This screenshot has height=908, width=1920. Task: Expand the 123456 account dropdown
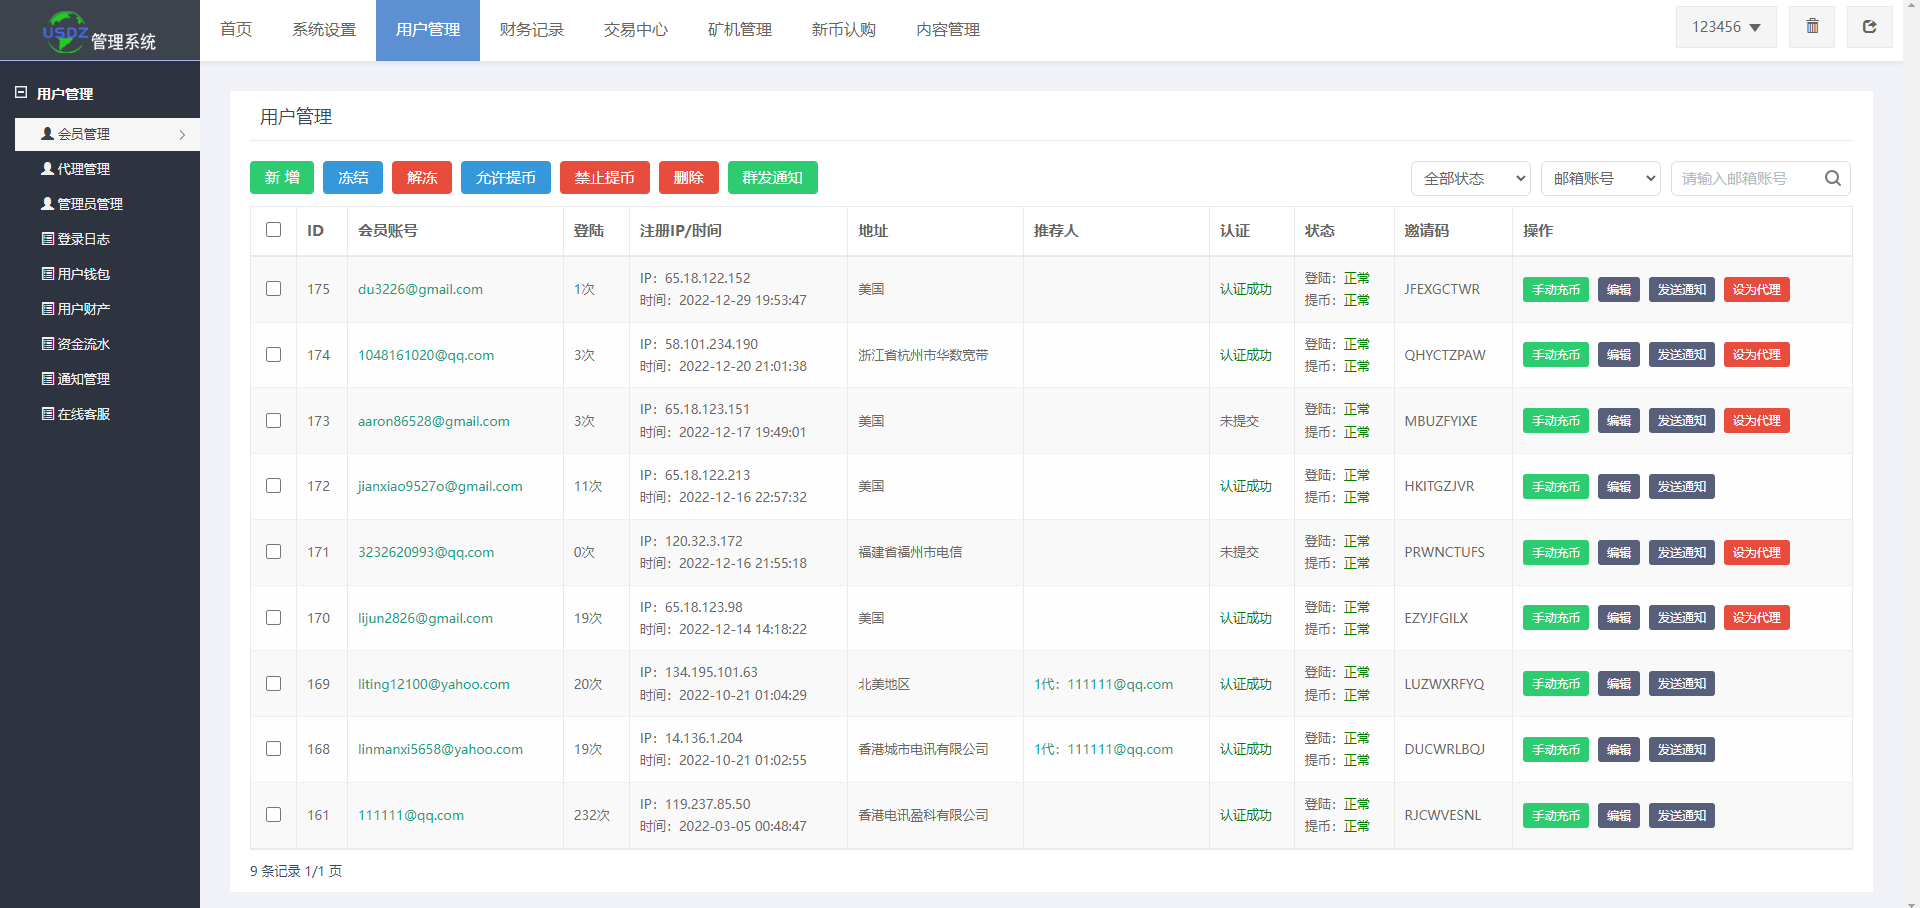(x=1725, y=27)
